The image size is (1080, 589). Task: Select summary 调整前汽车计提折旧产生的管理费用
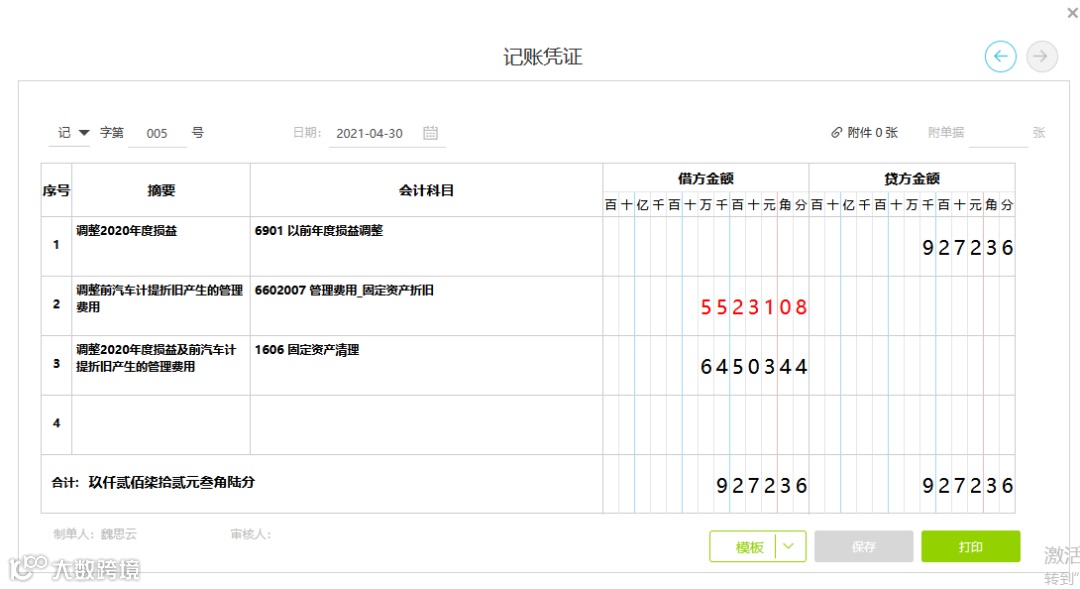[x=160, y=298]
